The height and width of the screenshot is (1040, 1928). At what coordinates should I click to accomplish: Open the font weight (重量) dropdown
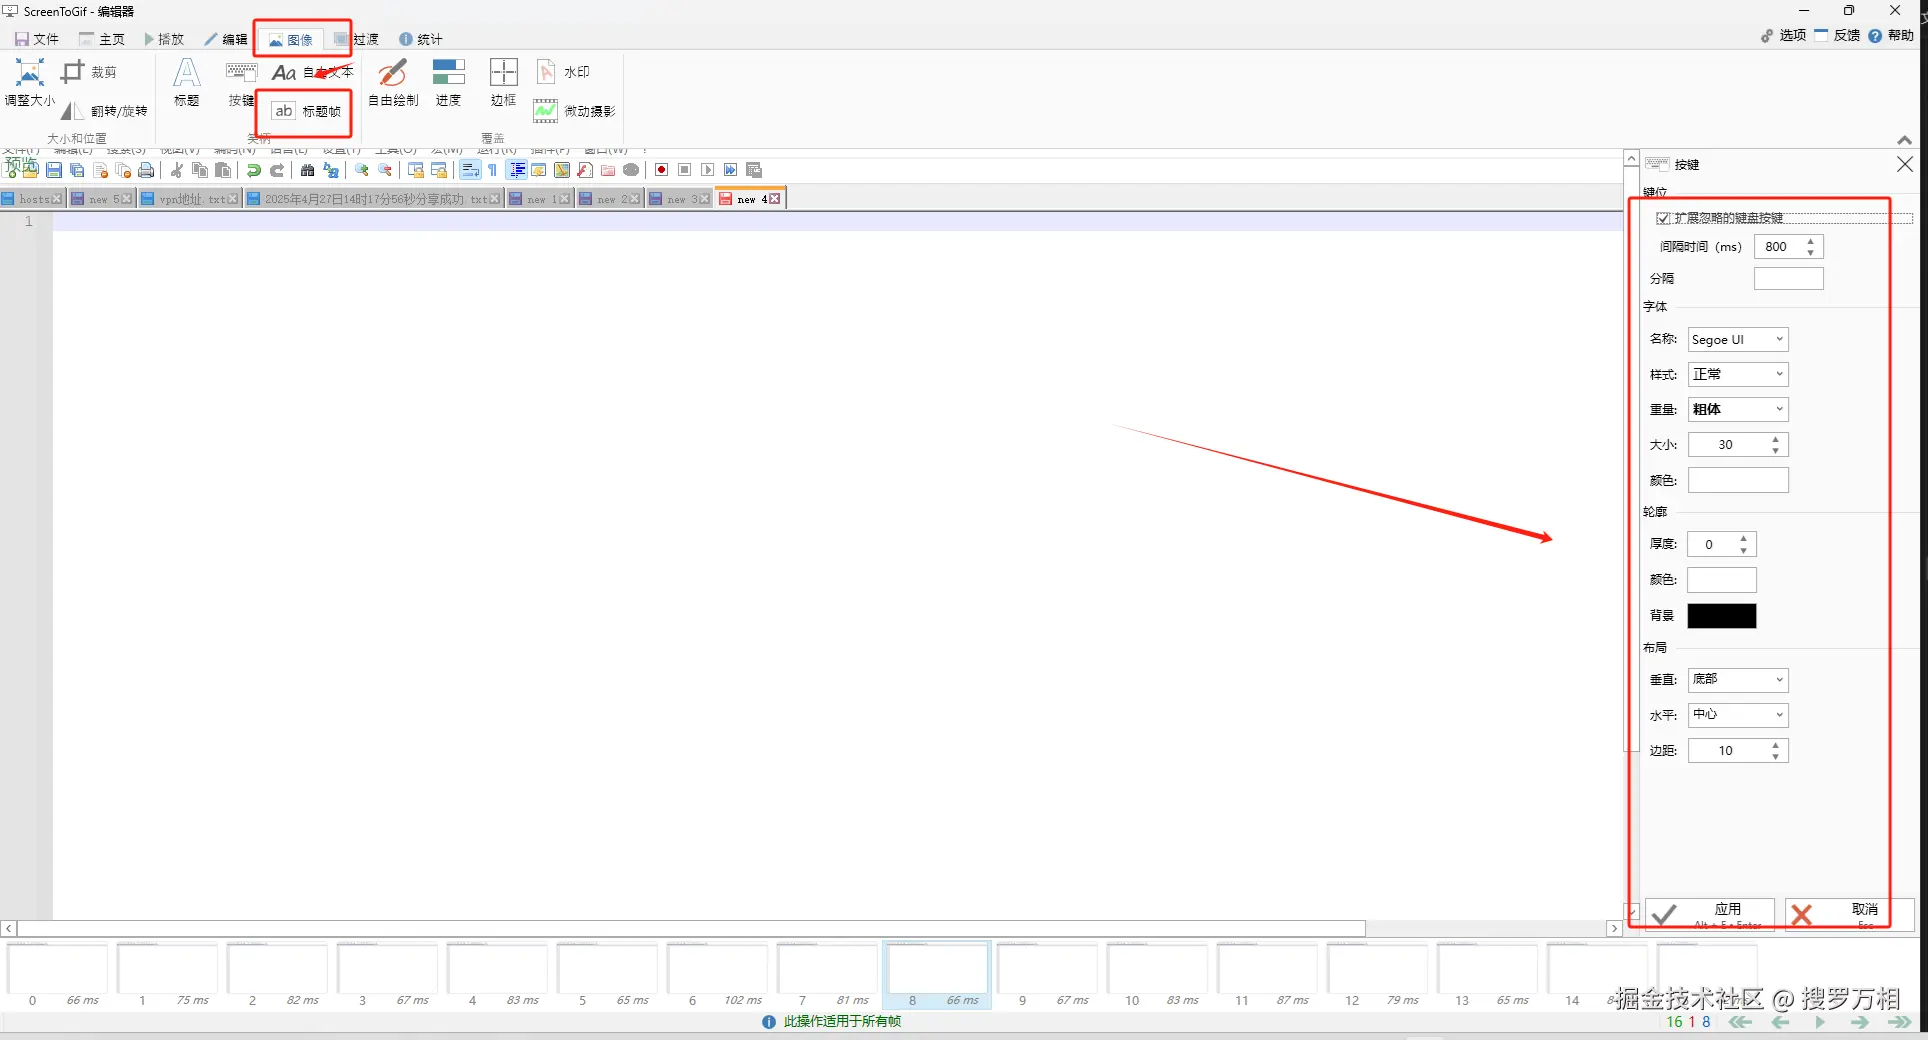tap(1738, 410)
